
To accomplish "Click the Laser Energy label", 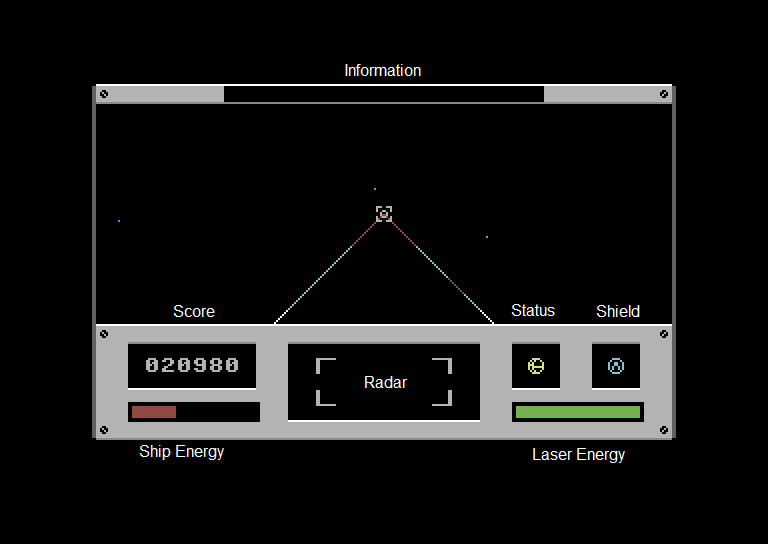I will click(x=578, y=455).
